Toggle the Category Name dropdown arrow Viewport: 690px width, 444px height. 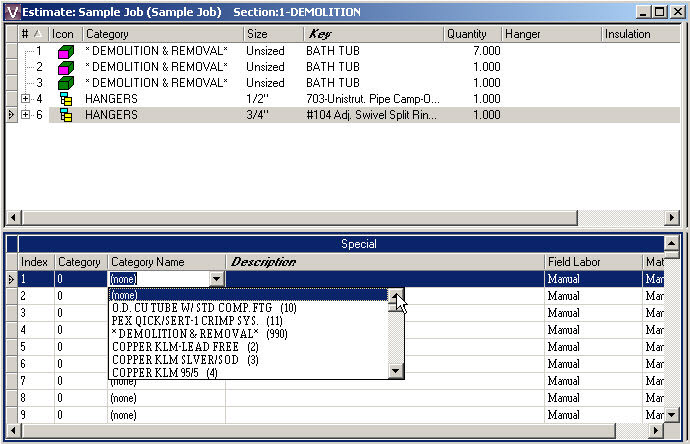coord(217,279)
